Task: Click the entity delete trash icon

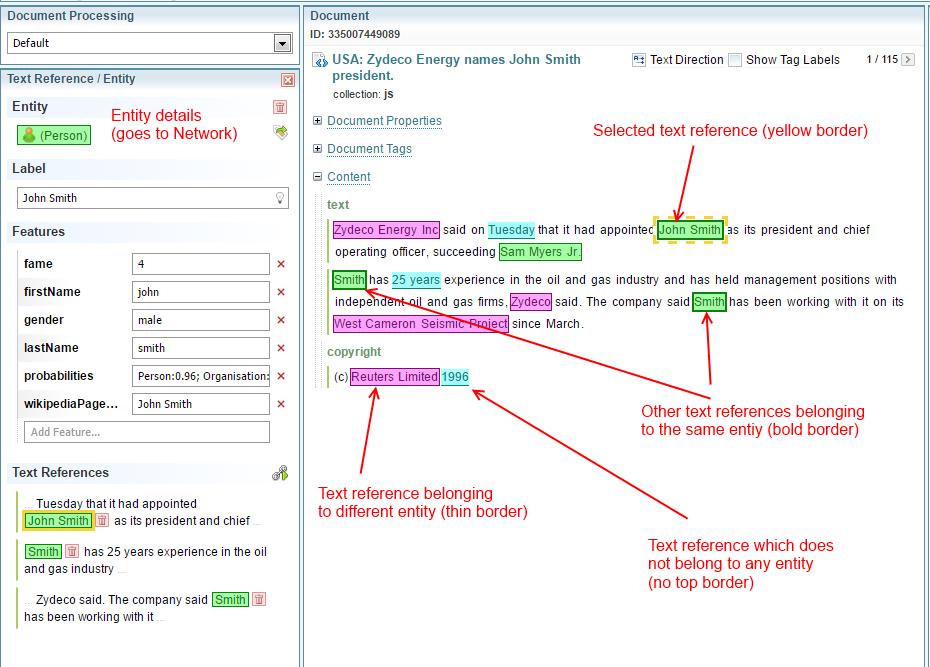Action: [x=280, y=107]
